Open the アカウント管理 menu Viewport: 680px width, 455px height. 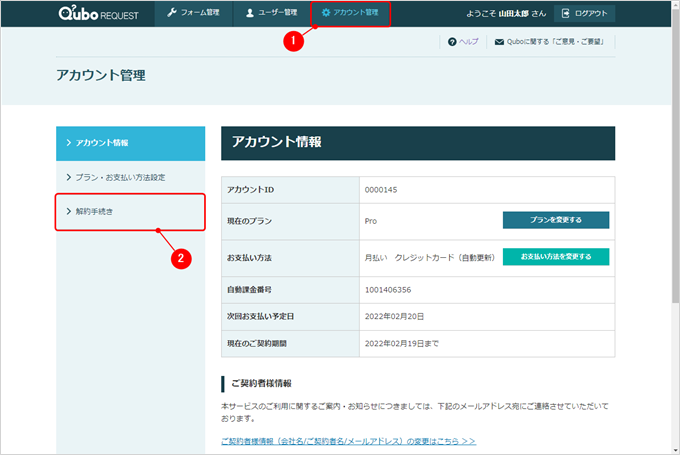click(350, 13)
